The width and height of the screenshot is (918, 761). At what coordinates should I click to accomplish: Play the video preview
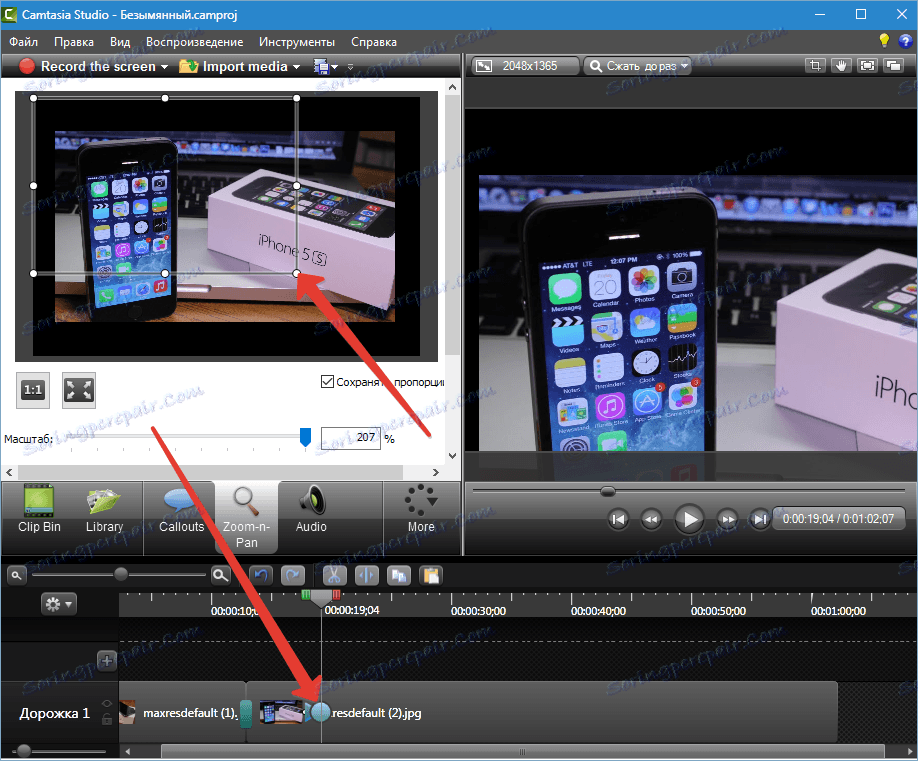[689, 519]
